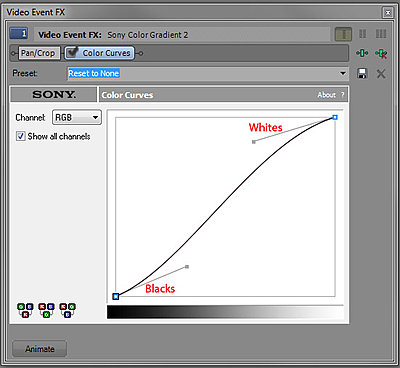Toggle Show all channels checkbox
The width and height of the screenshot is (400, 368).
[x=21, y=136]
